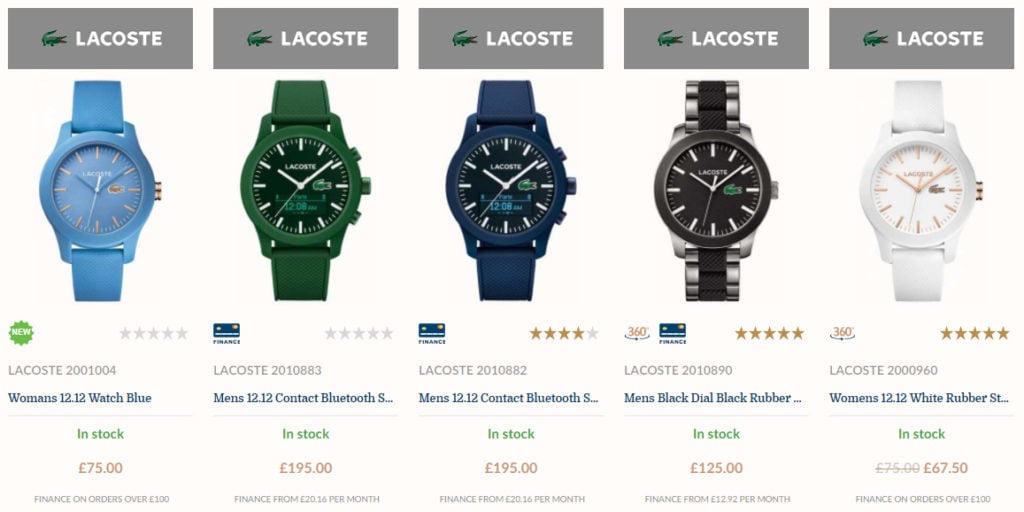Open the Womens 12.12 White Rubber link
The width and height of the screenshot is (1024, 512).
[920, 398]
